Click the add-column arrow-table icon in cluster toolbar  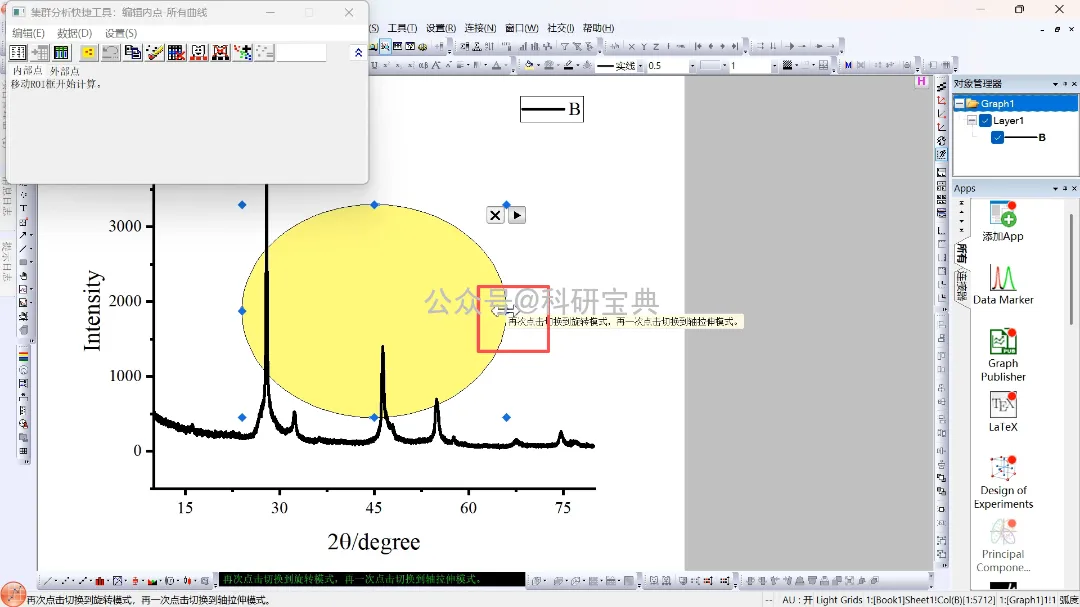tap(39, 52)
